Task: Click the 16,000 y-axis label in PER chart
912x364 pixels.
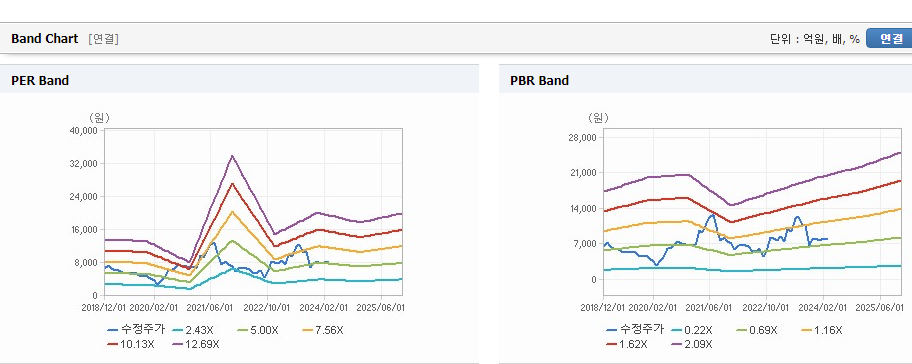Action: click(x=83, y=230)
